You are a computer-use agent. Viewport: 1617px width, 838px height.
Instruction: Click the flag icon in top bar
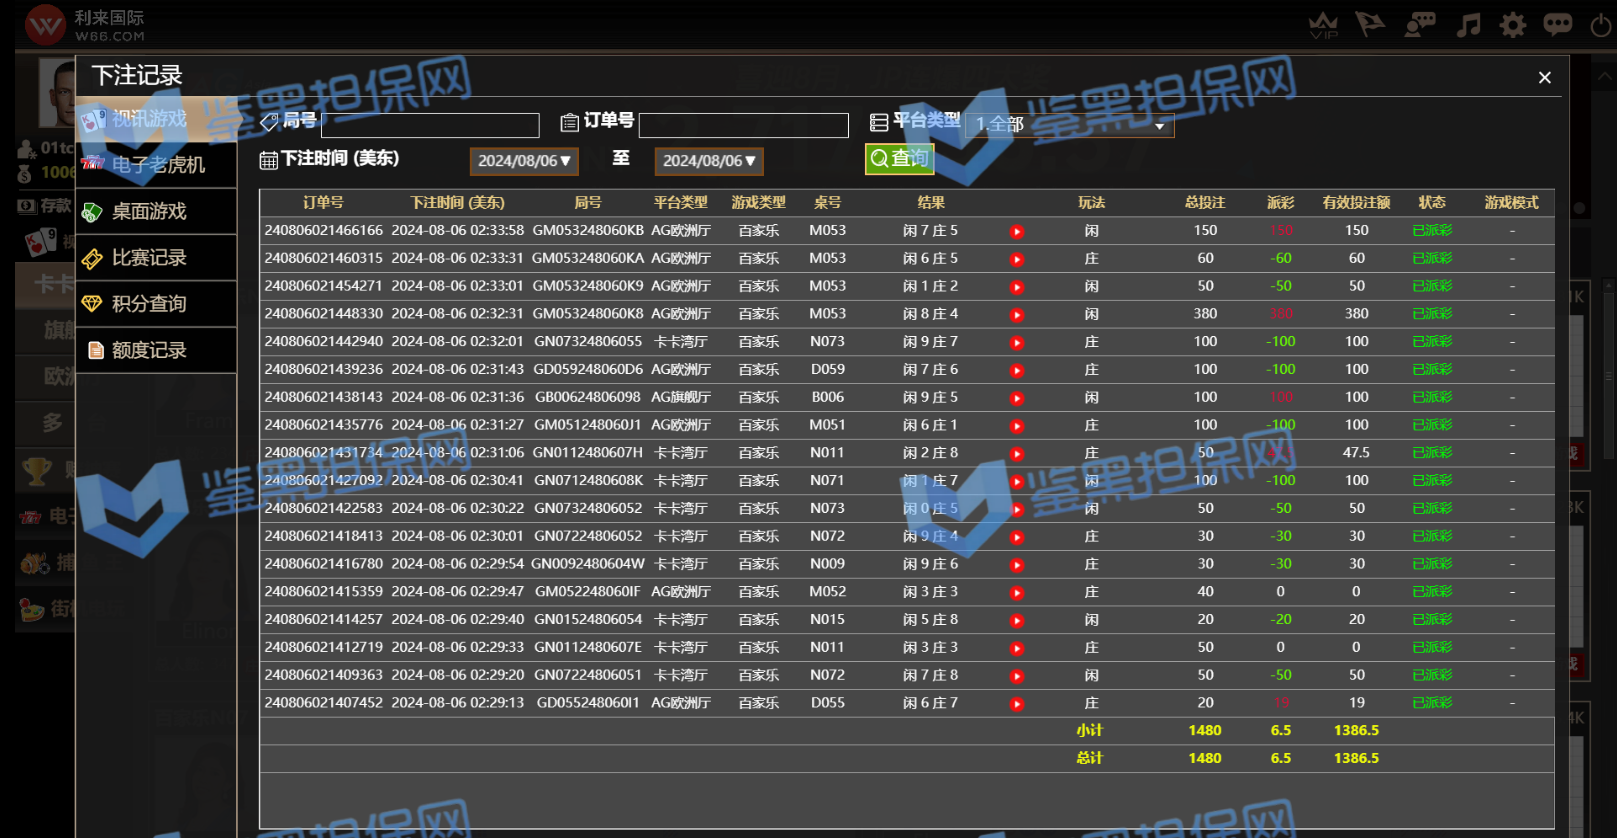pyautogui.click(x=1369, y=24)
